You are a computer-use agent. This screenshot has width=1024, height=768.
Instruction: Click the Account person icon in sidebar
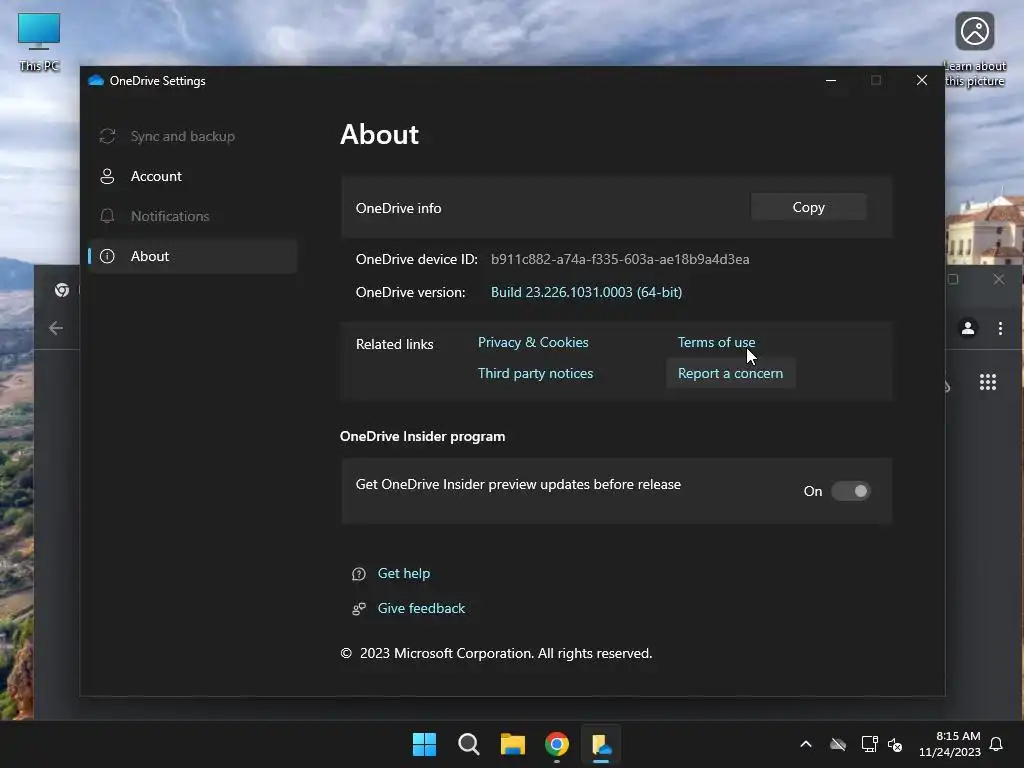point(107,176)
